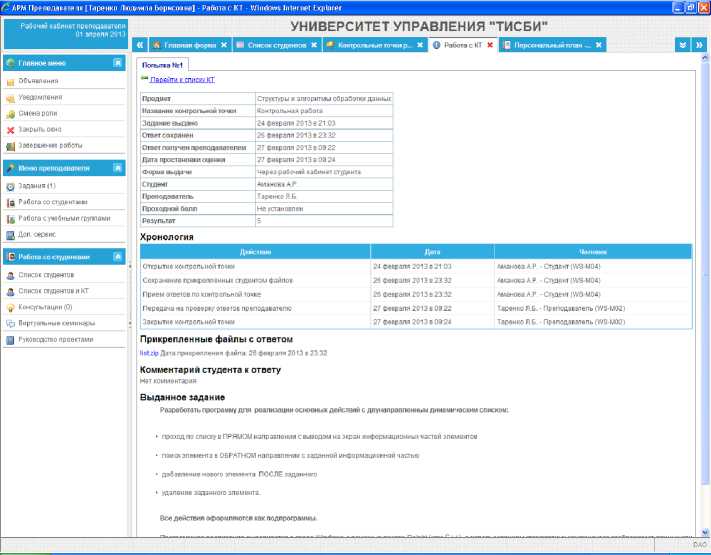Open Задания (1) in teacher menu

click(x=37, y=186)
